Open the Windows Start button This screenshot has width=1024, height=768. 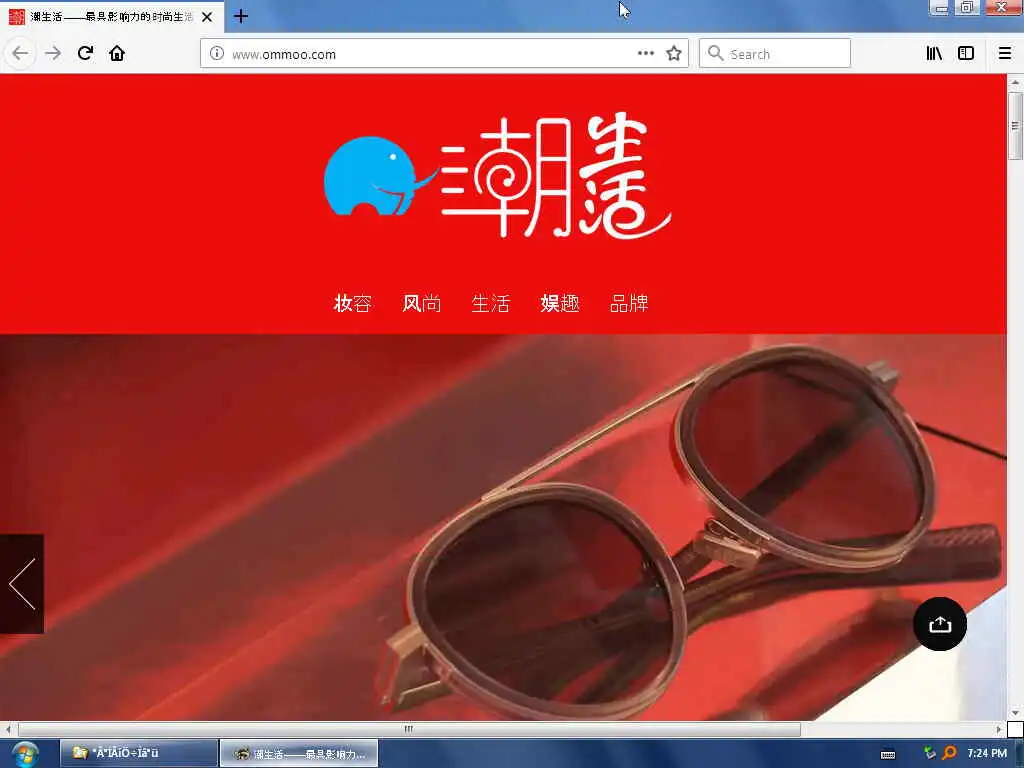click(x=25, y=754)
